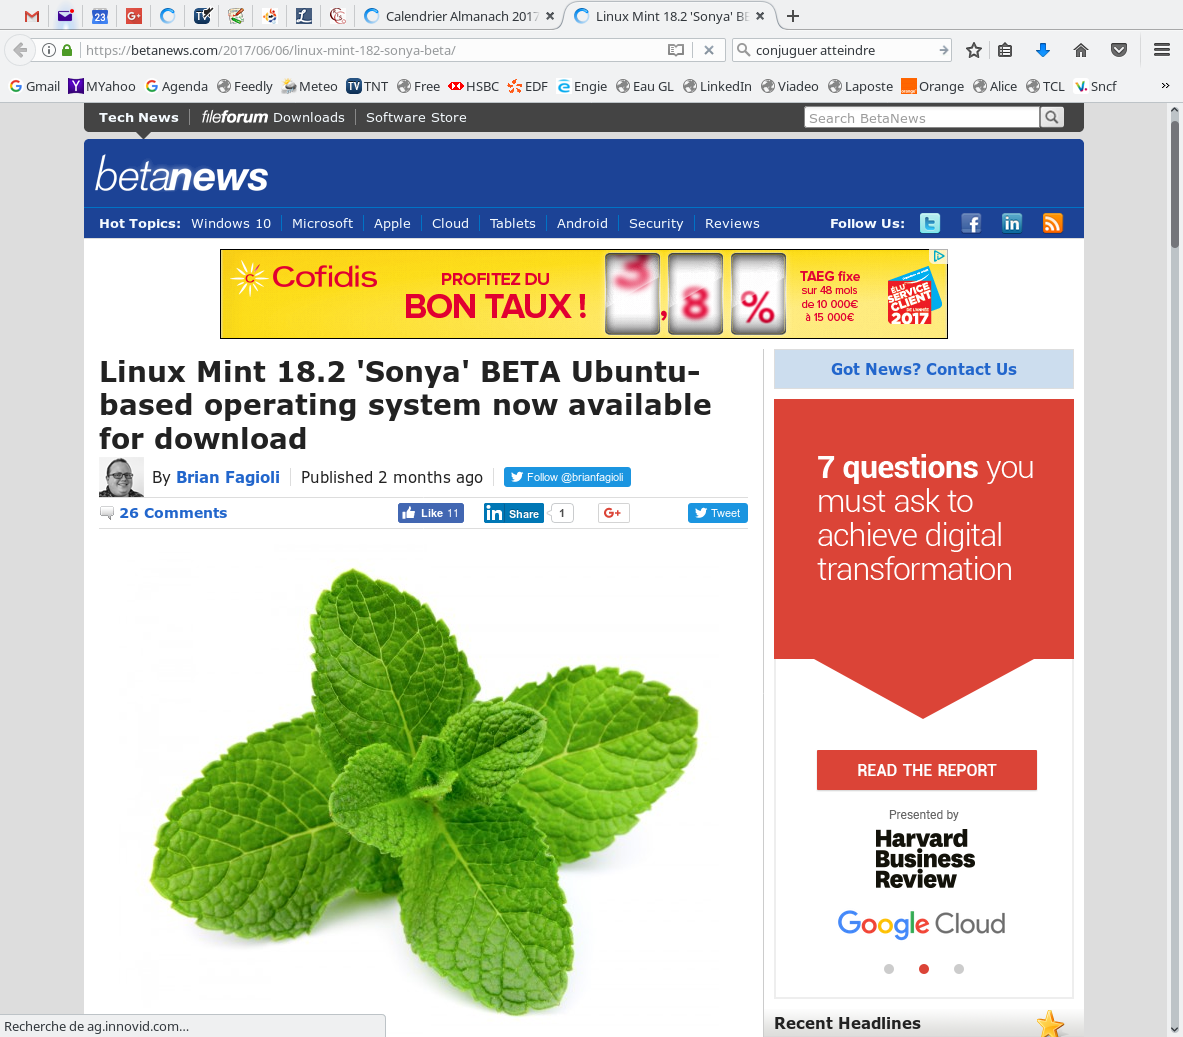Image resolution: width=1183 pixels, height=1037 pixels.
Task: Open the downloads arrow icon
Action: point(1042,49)
